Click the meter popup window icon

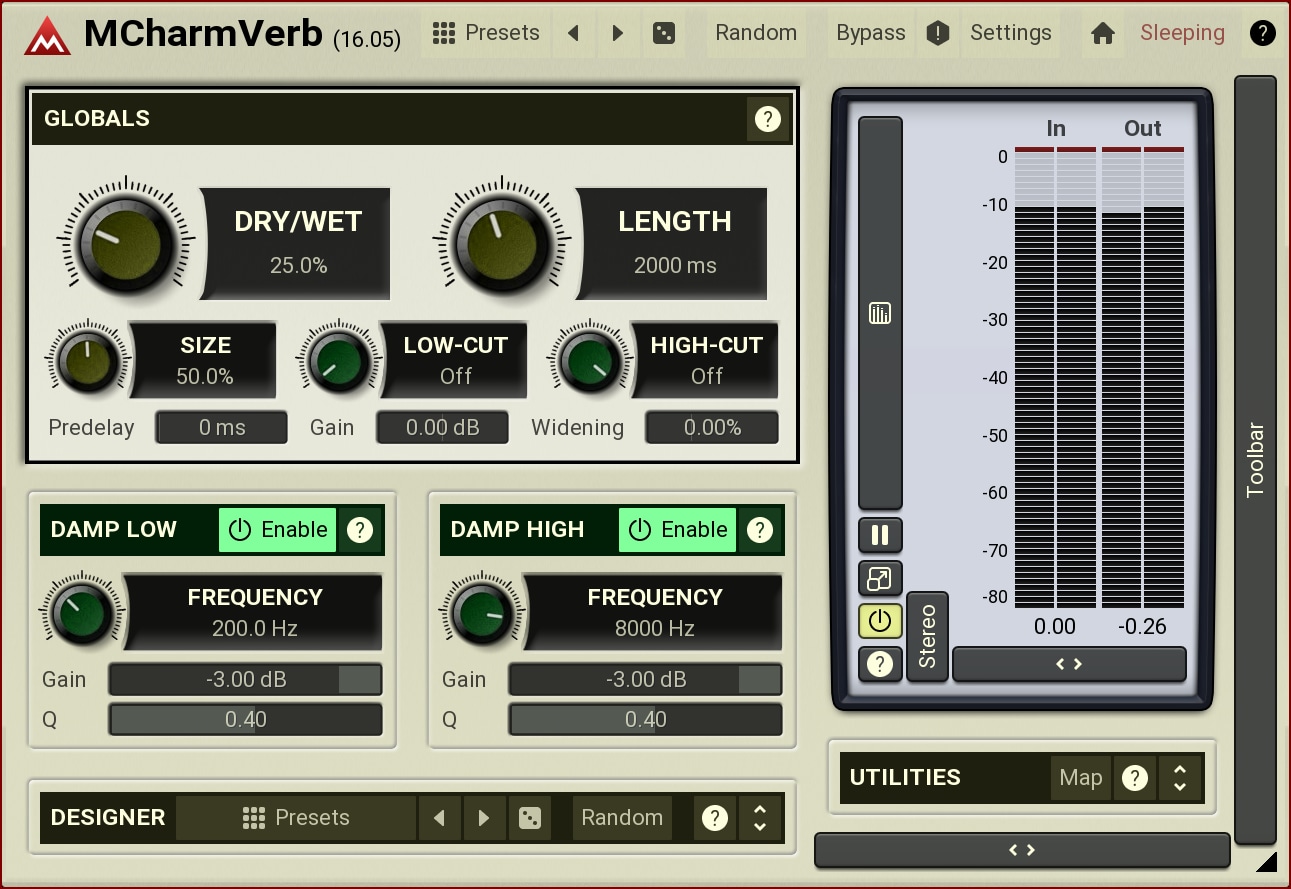(x=880, y=578)
